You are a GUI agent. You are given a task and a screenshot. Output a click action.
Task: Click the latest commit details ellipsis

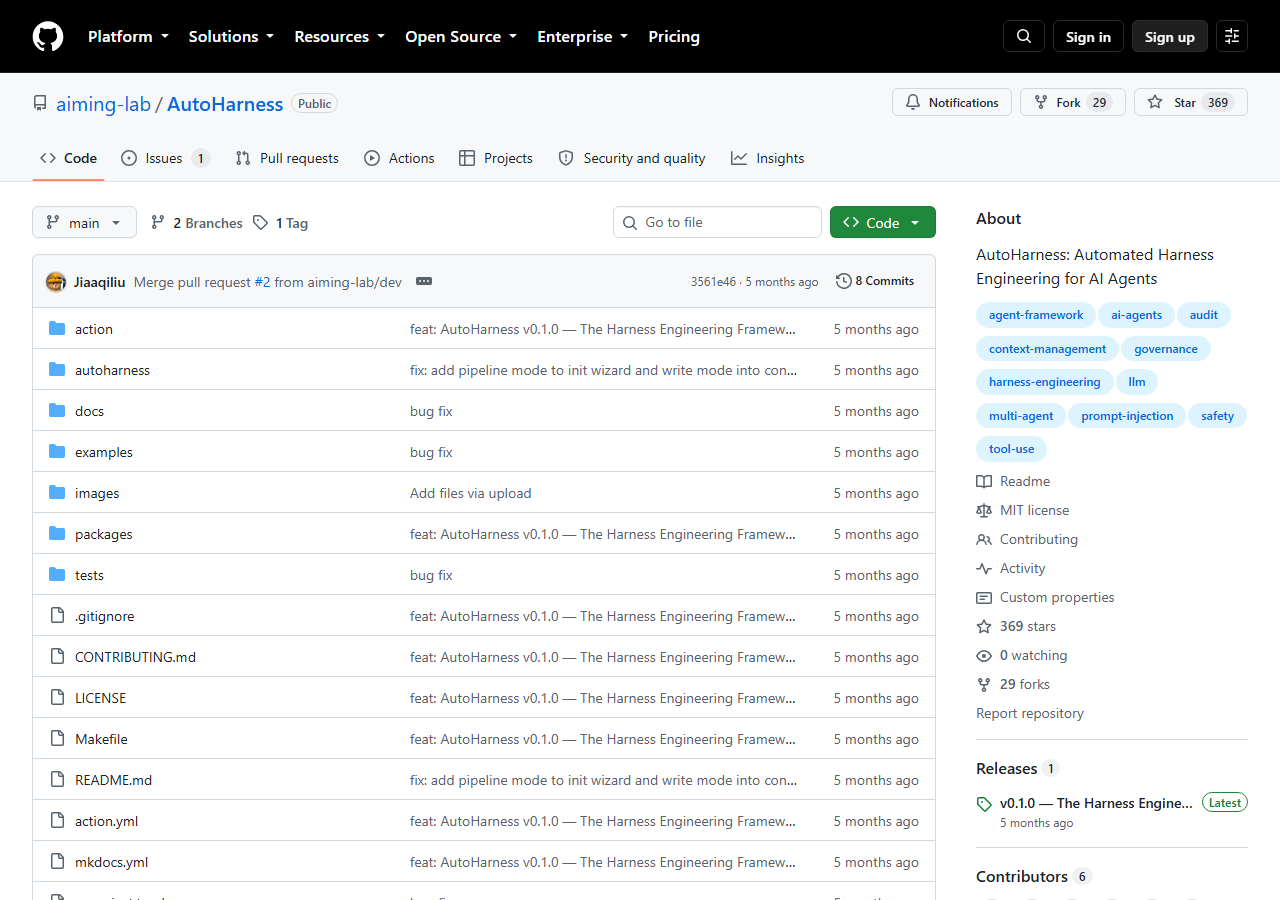[424, 282]
